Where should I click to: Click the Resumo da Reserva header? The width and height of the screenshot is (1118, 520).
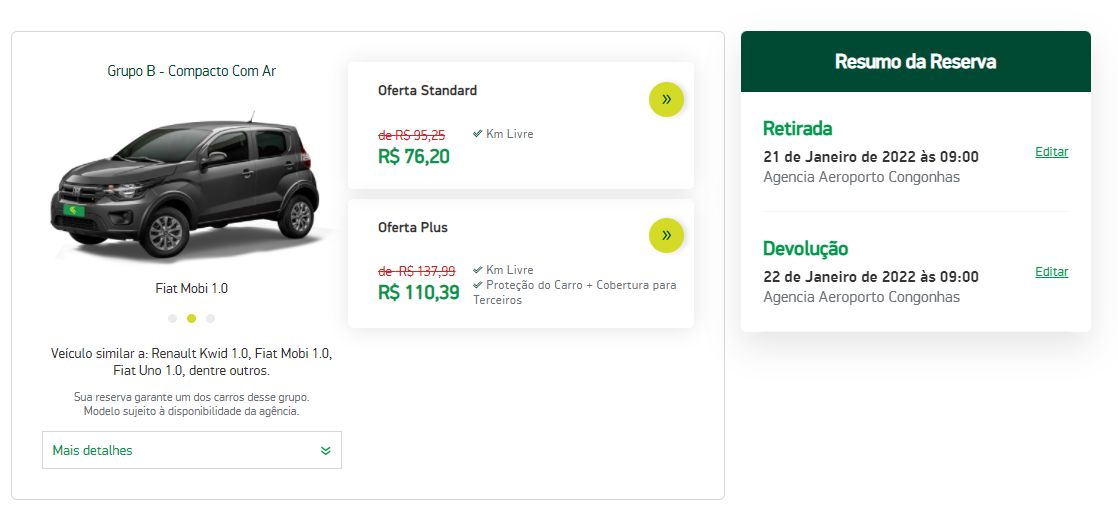[915, 62]
